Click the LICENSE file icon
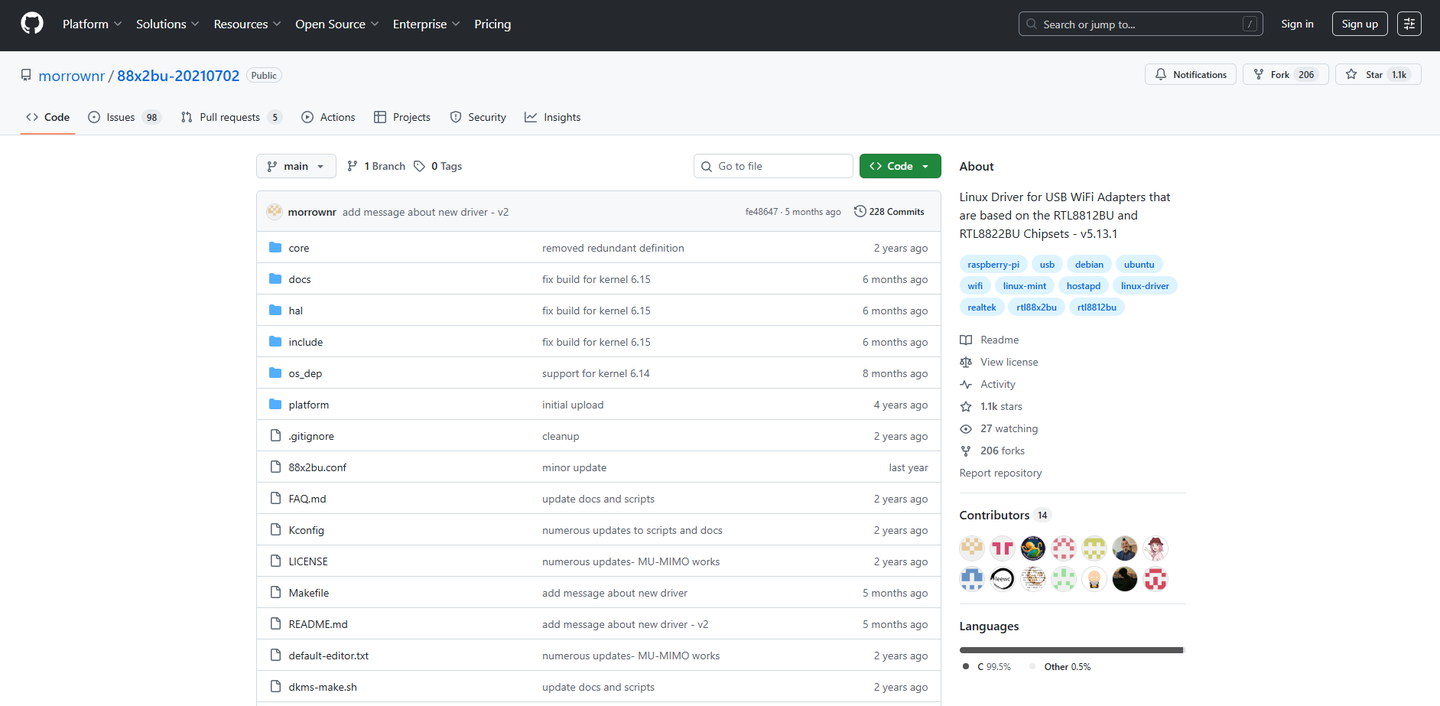Image resolution: width=1440 pixels, height=706 pixels. coord(276,562)
